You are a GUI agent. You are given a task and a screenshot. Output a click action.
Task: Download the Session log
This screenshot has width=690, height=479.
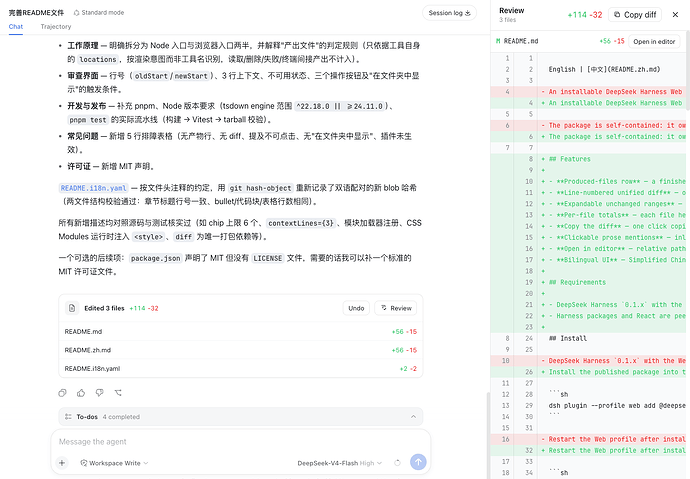[x=449, y=13]
